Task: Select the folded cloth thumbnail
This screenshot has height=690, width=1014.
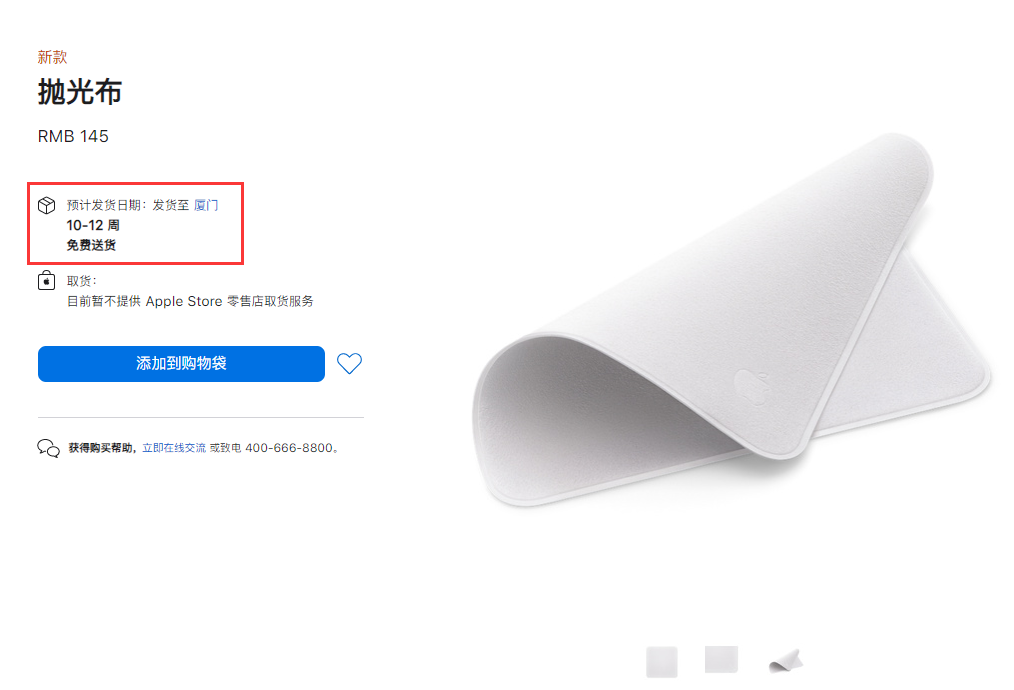Action: tap(786, 662)
